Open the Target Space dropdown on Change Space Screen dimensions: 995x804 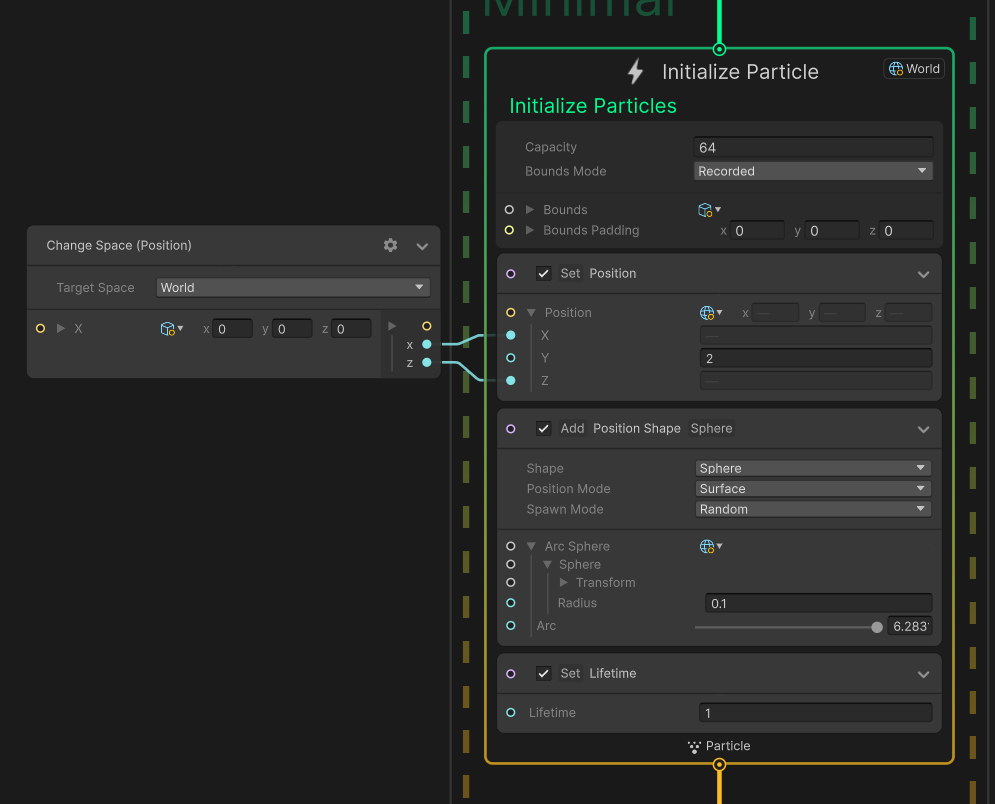click(292, 287)
